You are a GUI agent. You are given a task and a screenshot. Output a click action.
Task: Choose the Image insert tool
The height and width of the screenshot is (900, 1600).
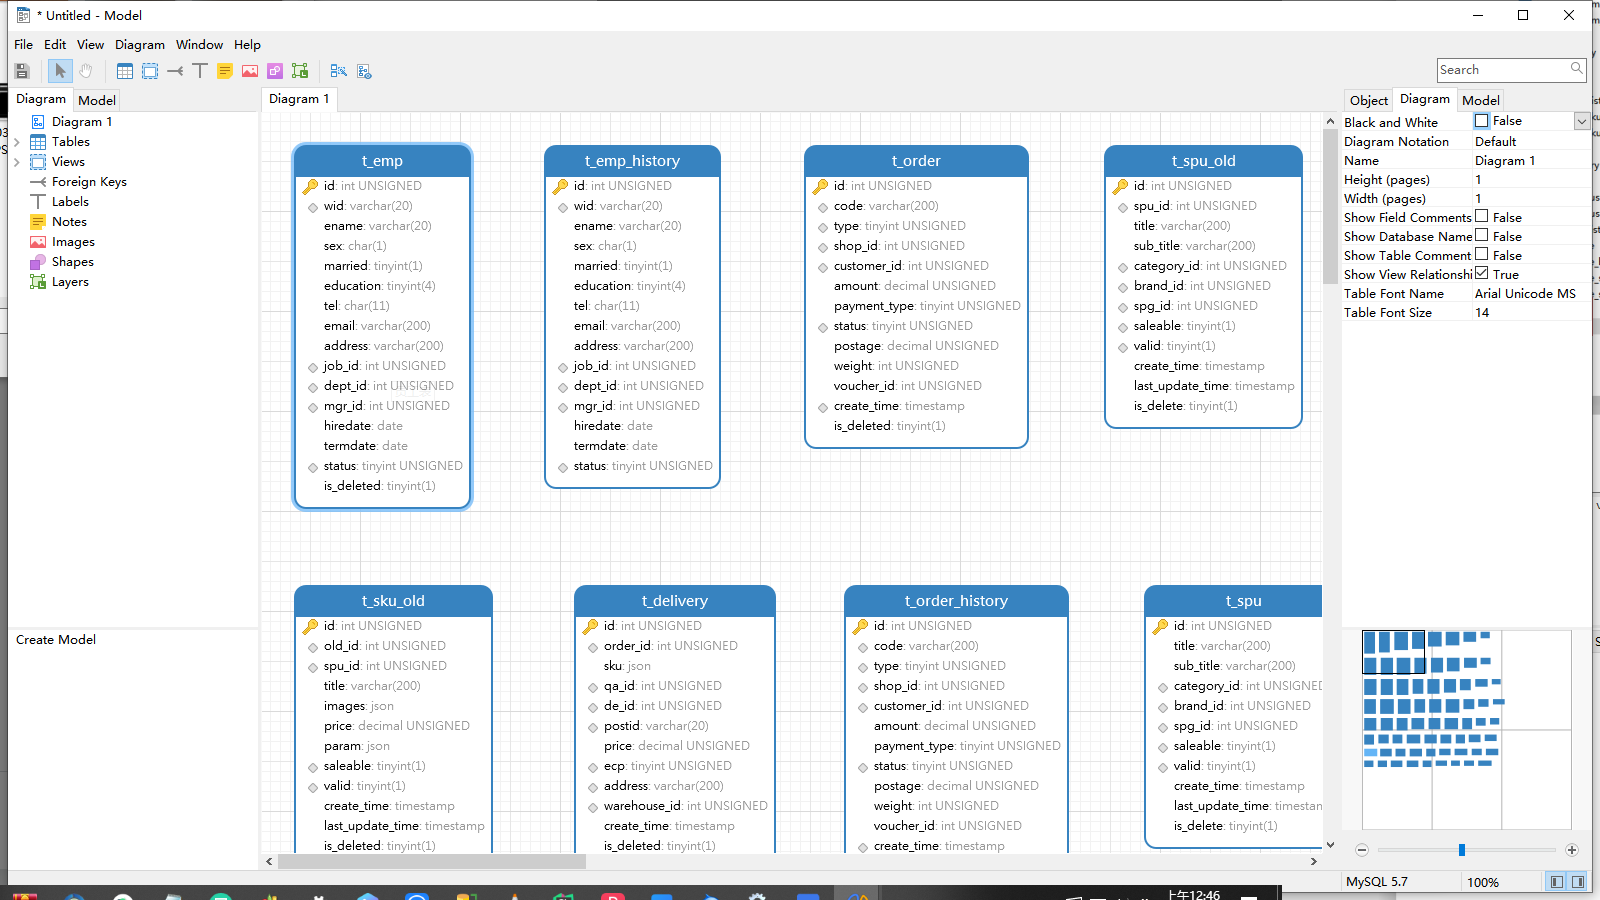point(250,71)
